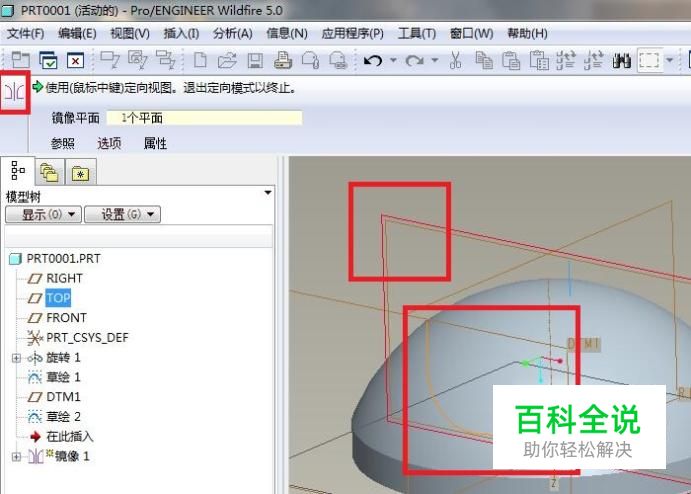Open the Undo history dropdown arrow
Image resolution: width=691 pixels, height=494 pixels.
[x=393, y=60]
